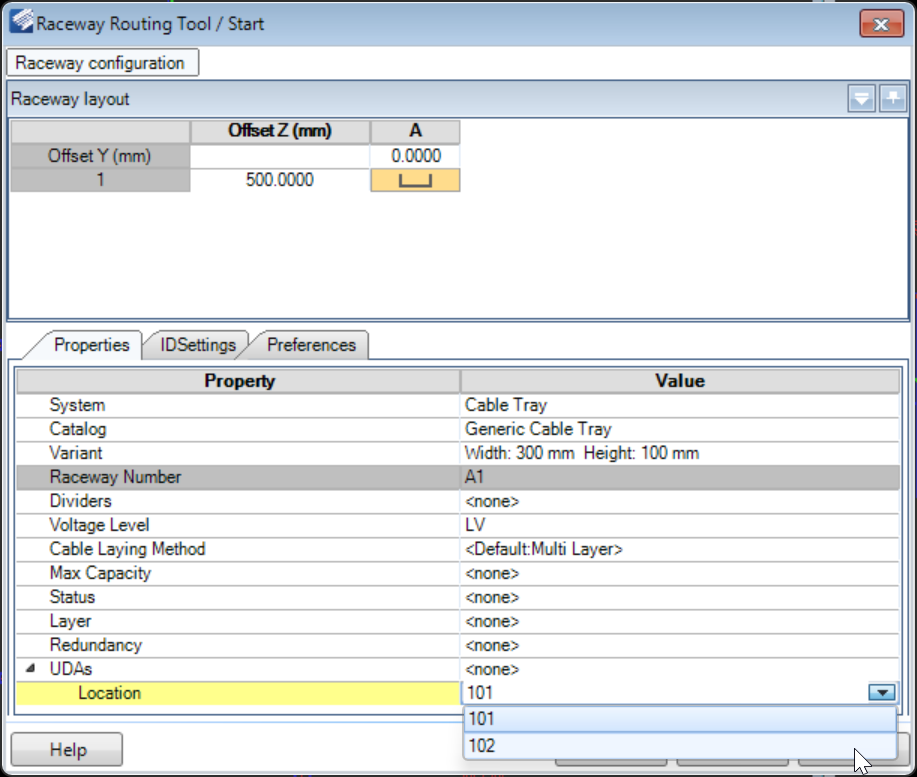
Task: Click the Redundancy value cell
Action: (680, 645)
